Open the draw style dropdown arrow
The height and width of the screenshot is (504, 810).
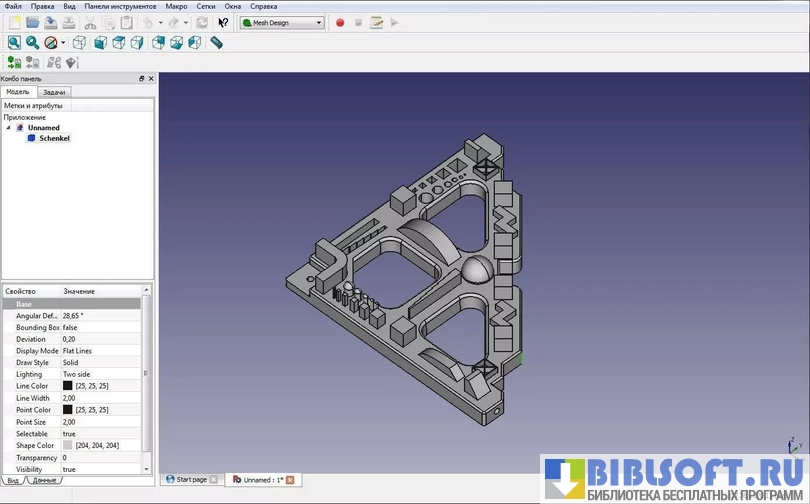click(63, 43)
